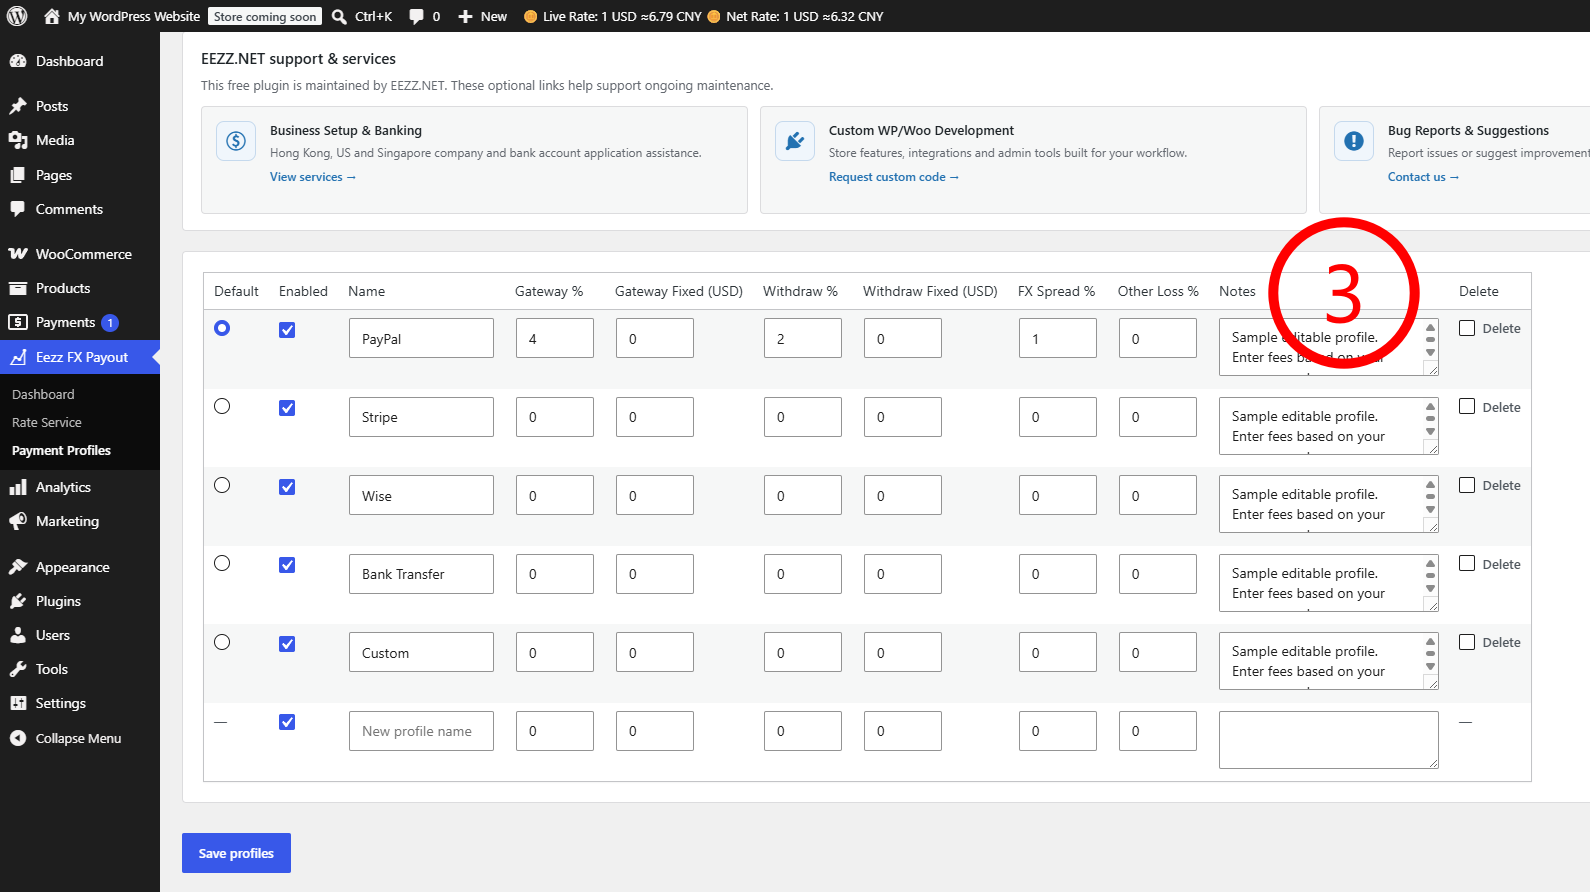
Task: Check Delete for the PayPal profile
Action: tap(1467, 328)
